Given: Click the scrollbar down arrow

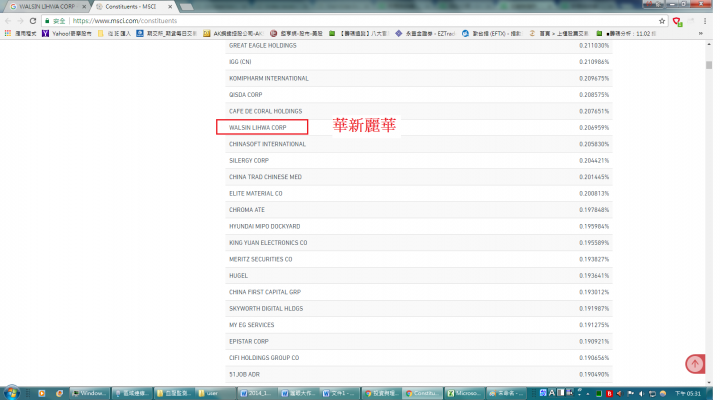Looking at the screenshot, I should [x=709, y=382].
